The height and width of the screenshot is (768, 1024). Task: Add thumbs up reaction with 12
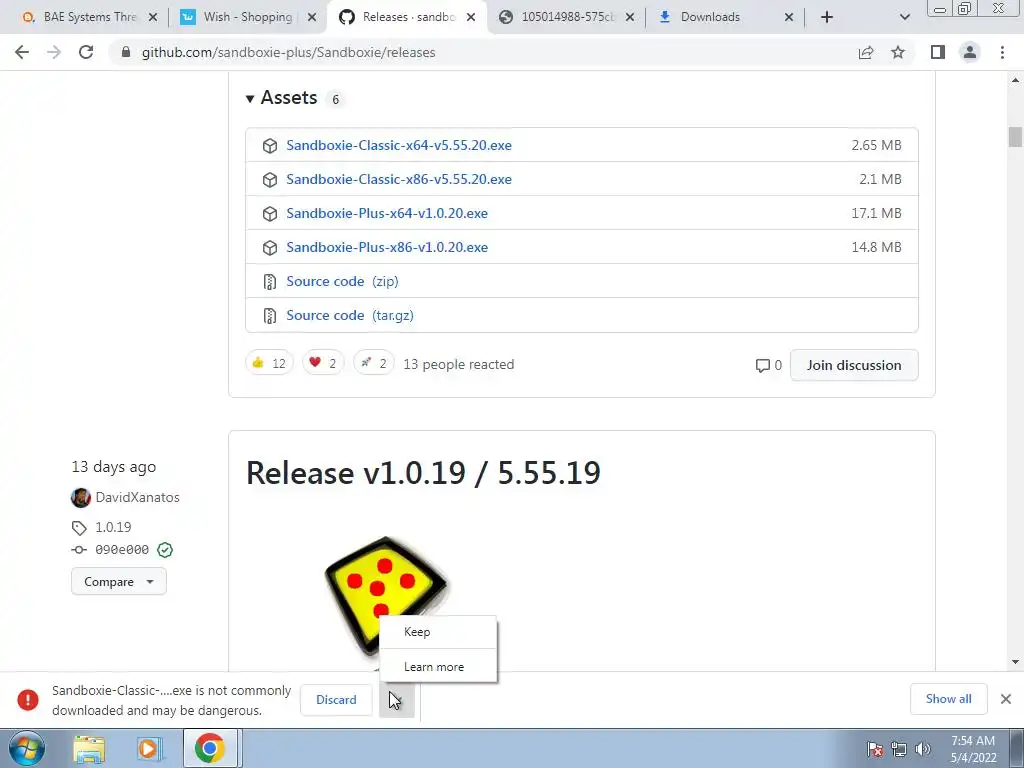click(x=269, y=363)
